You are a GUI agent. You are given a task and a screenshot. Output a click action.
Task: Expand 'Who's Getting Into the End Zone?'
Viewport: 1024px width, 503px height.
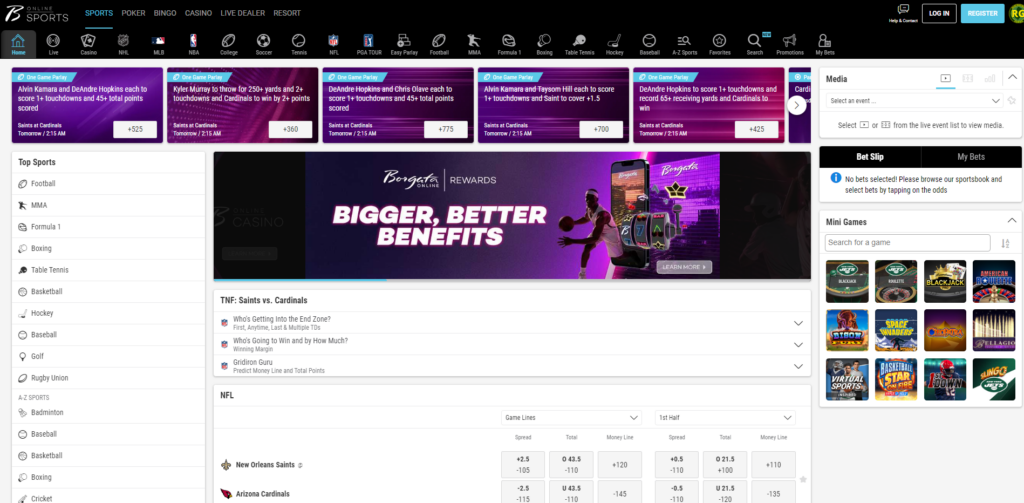512,323
